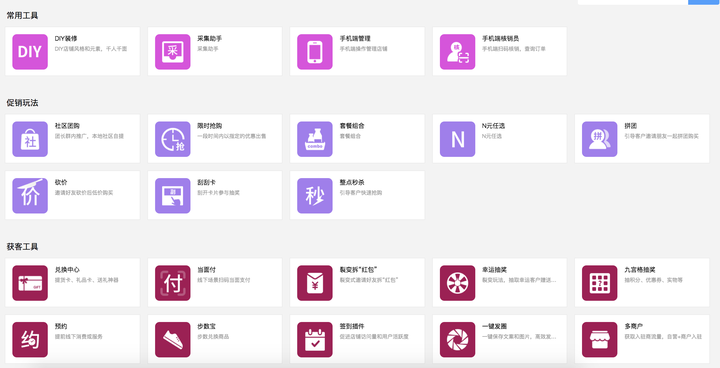Click the 限时抢购 title
Screen dimensions: 720x368
(209, 126)
